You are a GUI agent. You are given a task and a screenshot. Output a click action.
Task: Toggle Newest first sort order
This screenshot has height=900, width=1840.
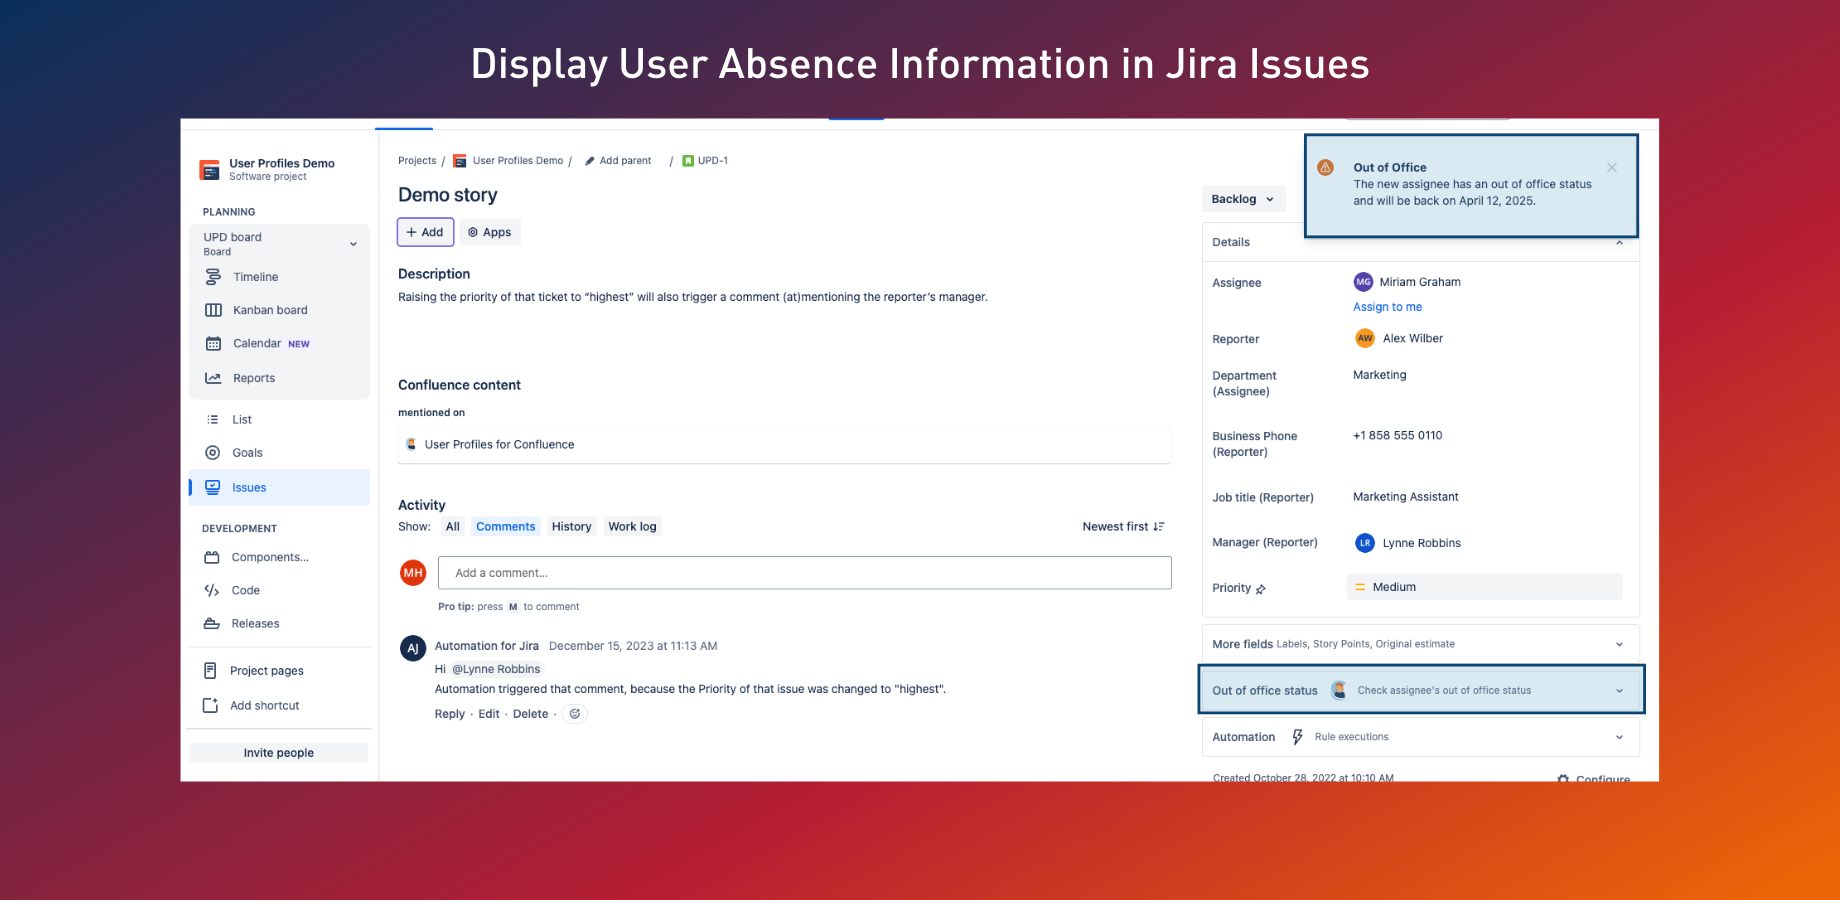(x=1123, y=527)
